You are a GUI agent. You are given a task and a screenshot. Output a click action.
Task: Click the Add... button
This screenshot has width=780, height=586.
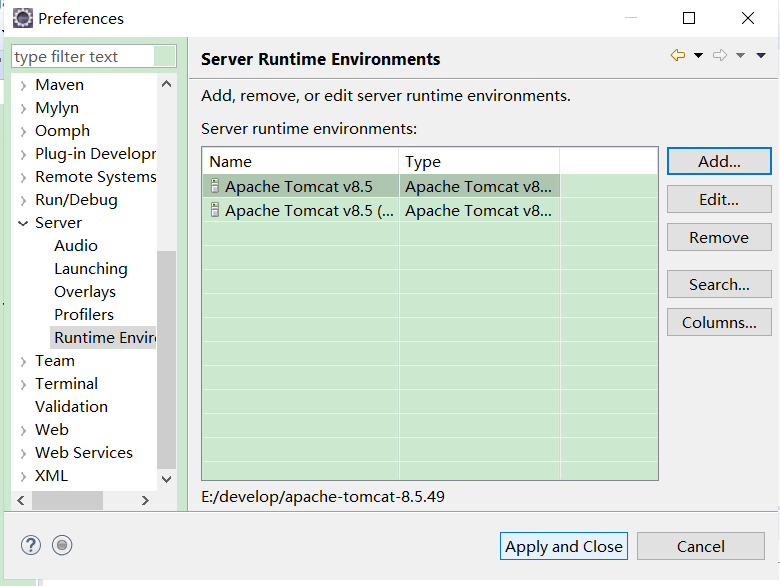[x=719, y=161]
